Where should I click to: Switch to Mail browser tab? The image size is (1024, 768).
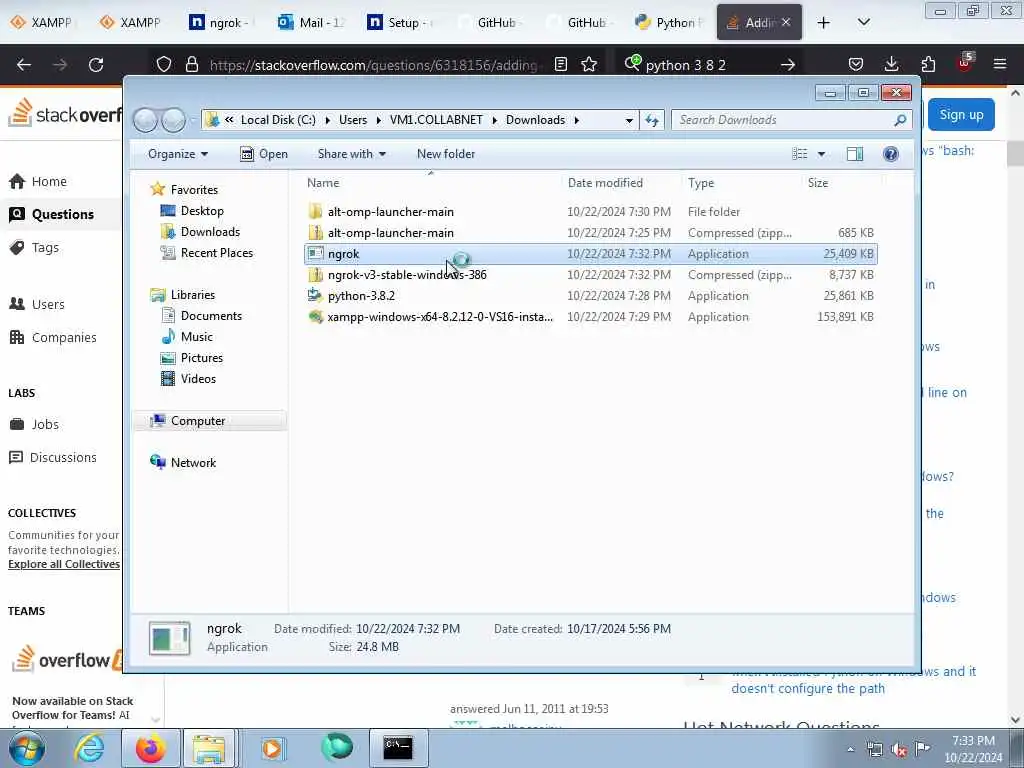tap(311, 22)
